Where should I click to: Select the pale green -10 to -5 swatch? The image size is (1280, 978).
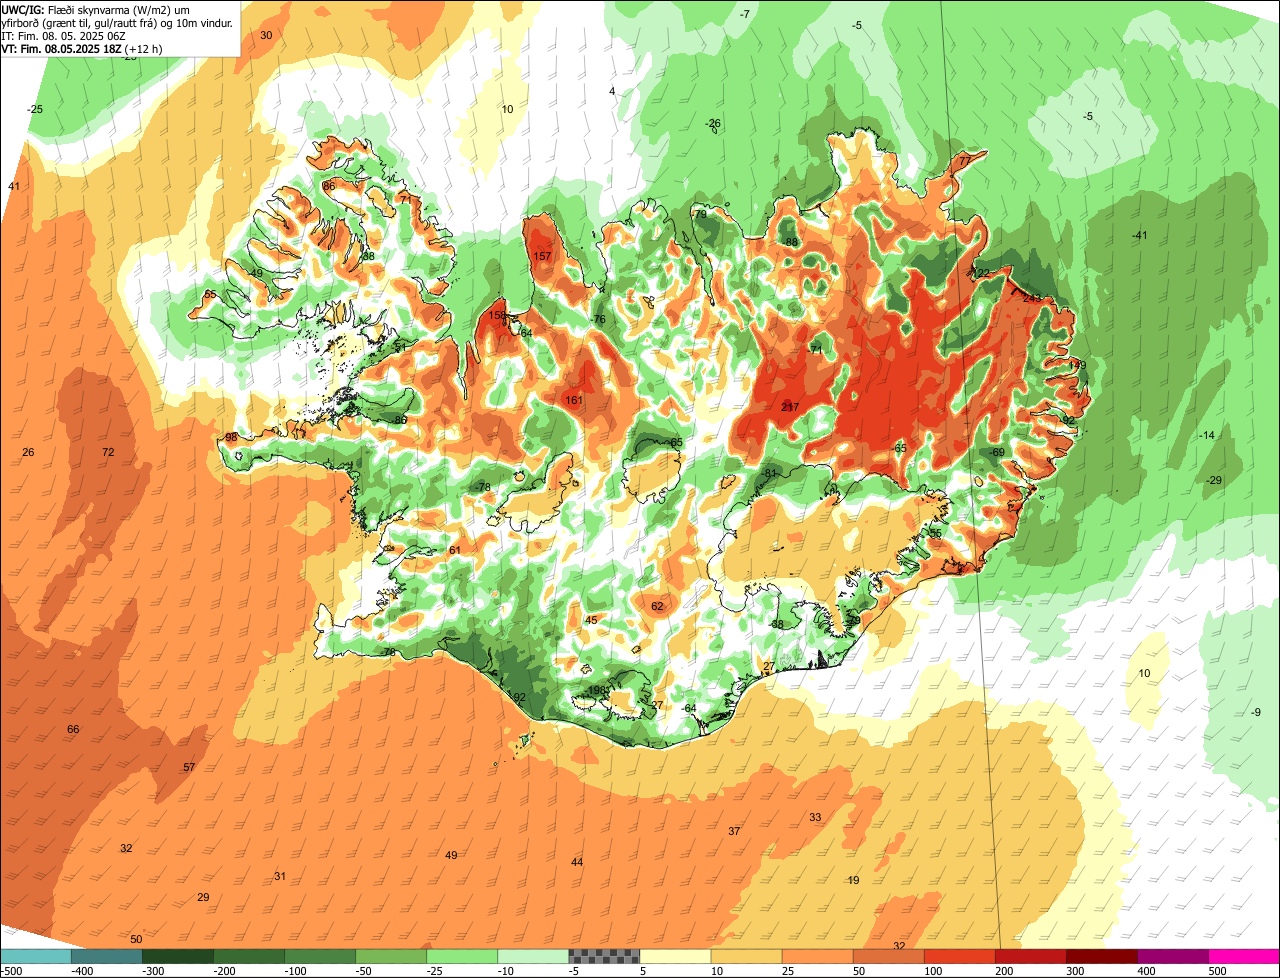533,956
